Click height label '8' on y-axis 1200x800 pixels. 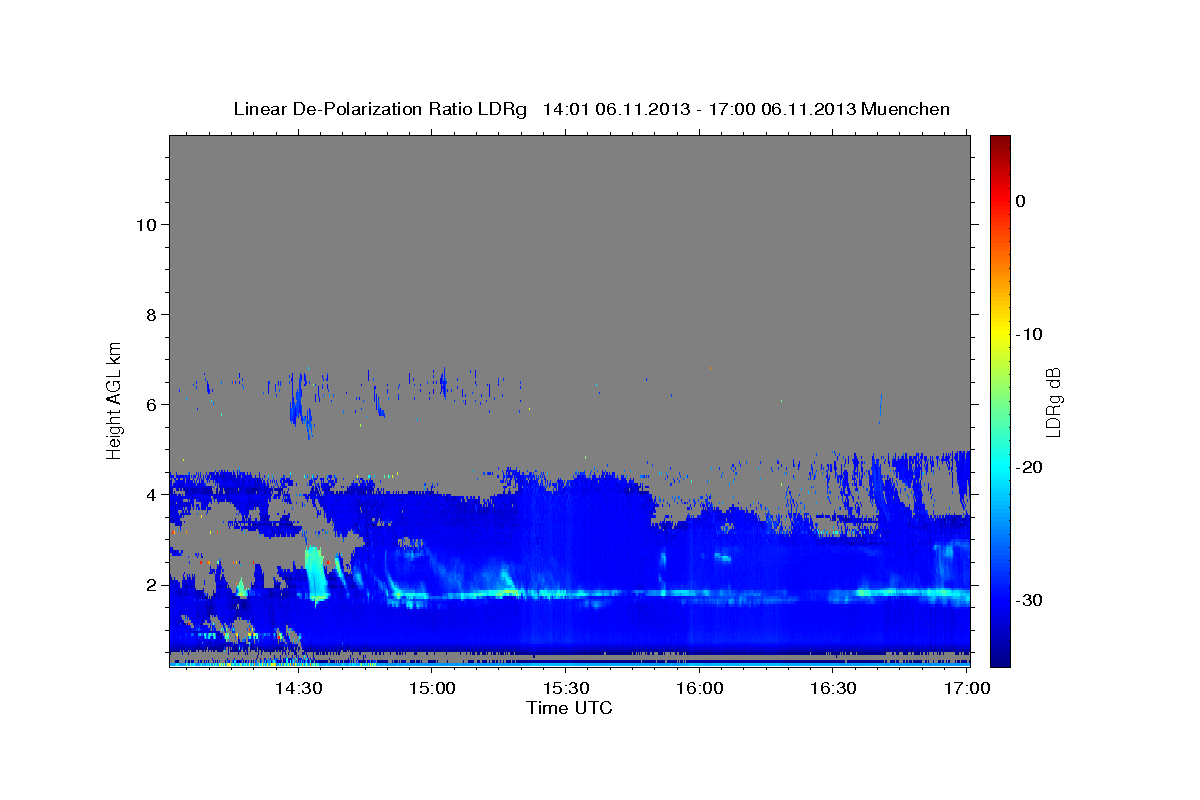pos(150,314)
